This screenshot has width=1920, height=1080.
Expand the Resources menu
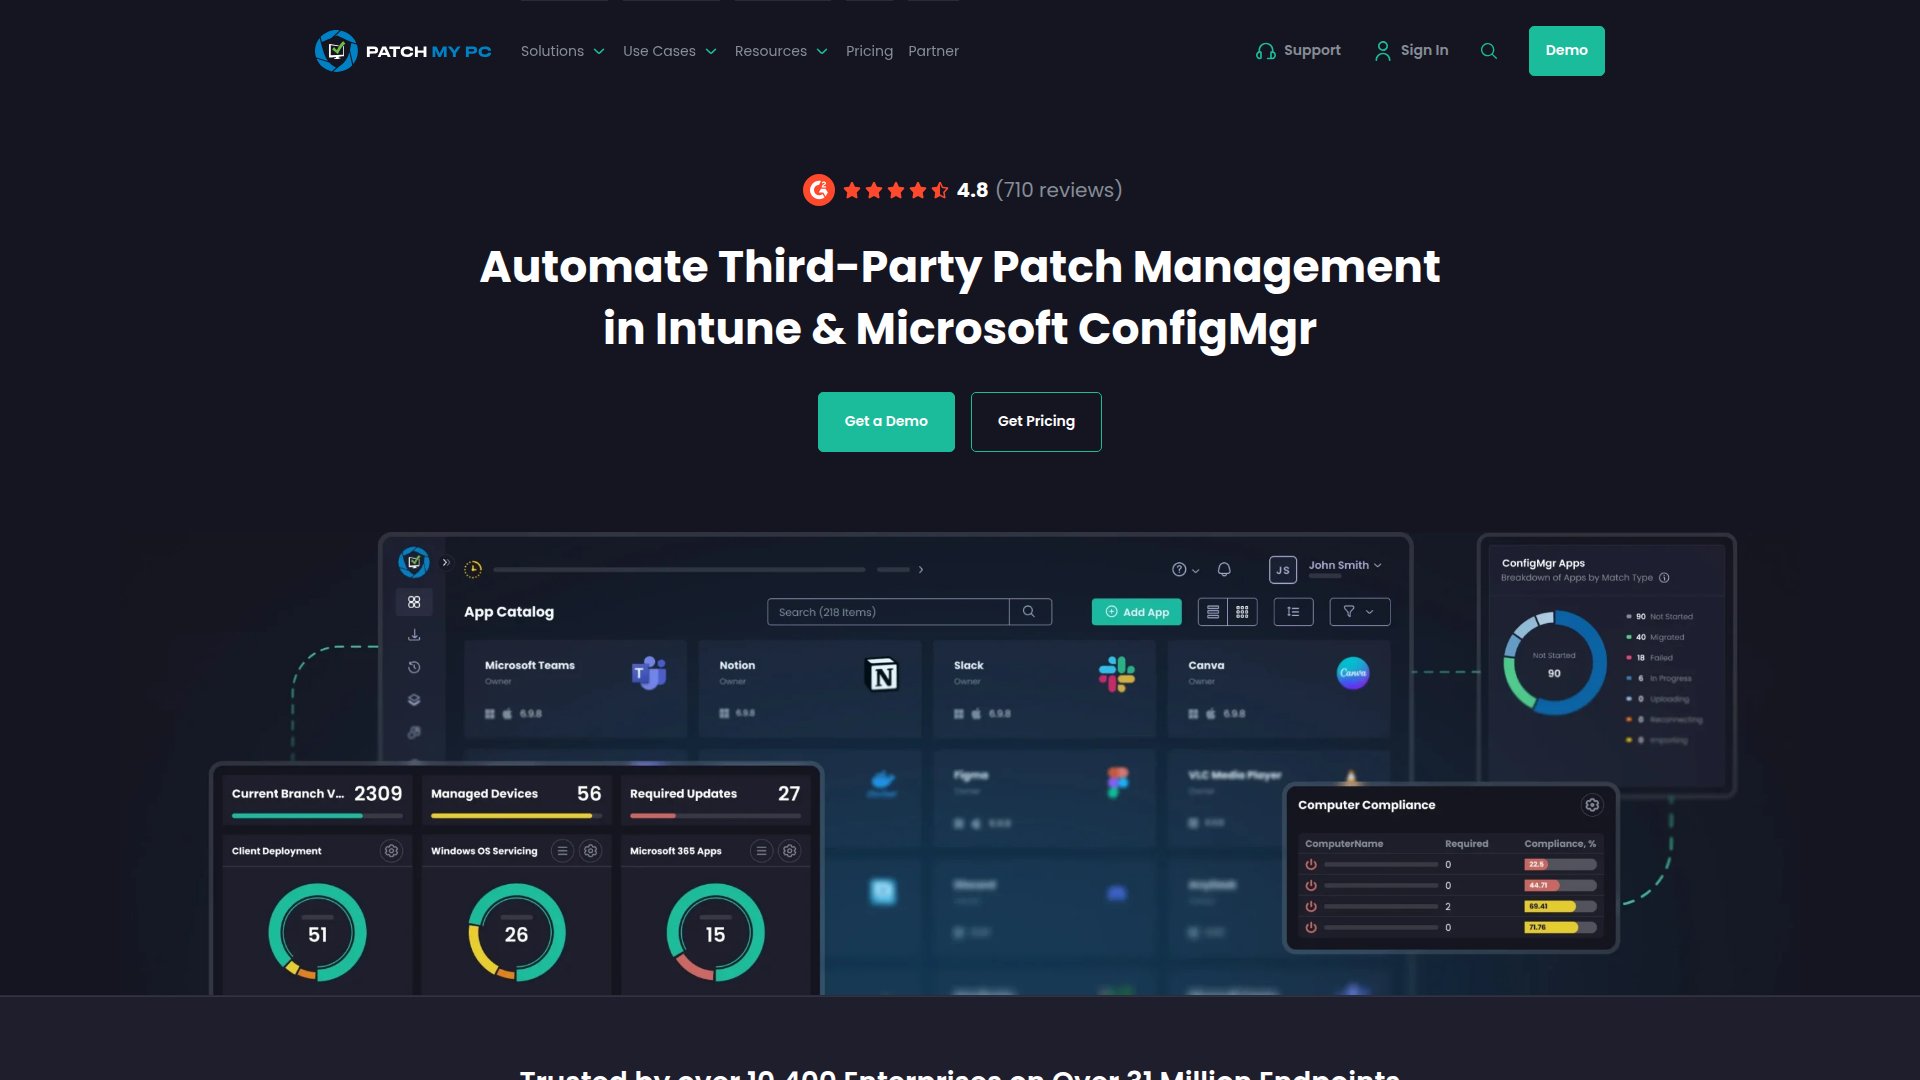pyautogui.click(x=781, y=51)
